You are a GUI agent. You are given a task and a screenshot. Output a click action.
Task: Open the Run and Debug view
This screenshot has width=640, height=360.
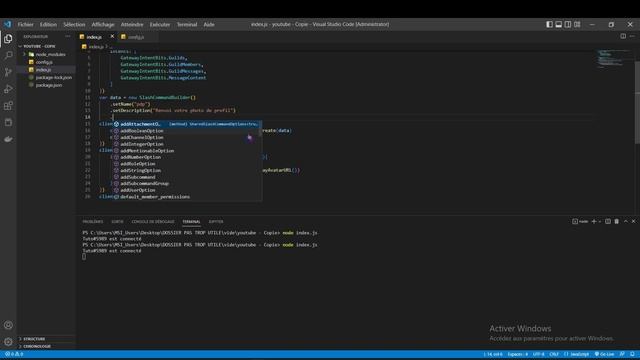click(x=8, y=89)
